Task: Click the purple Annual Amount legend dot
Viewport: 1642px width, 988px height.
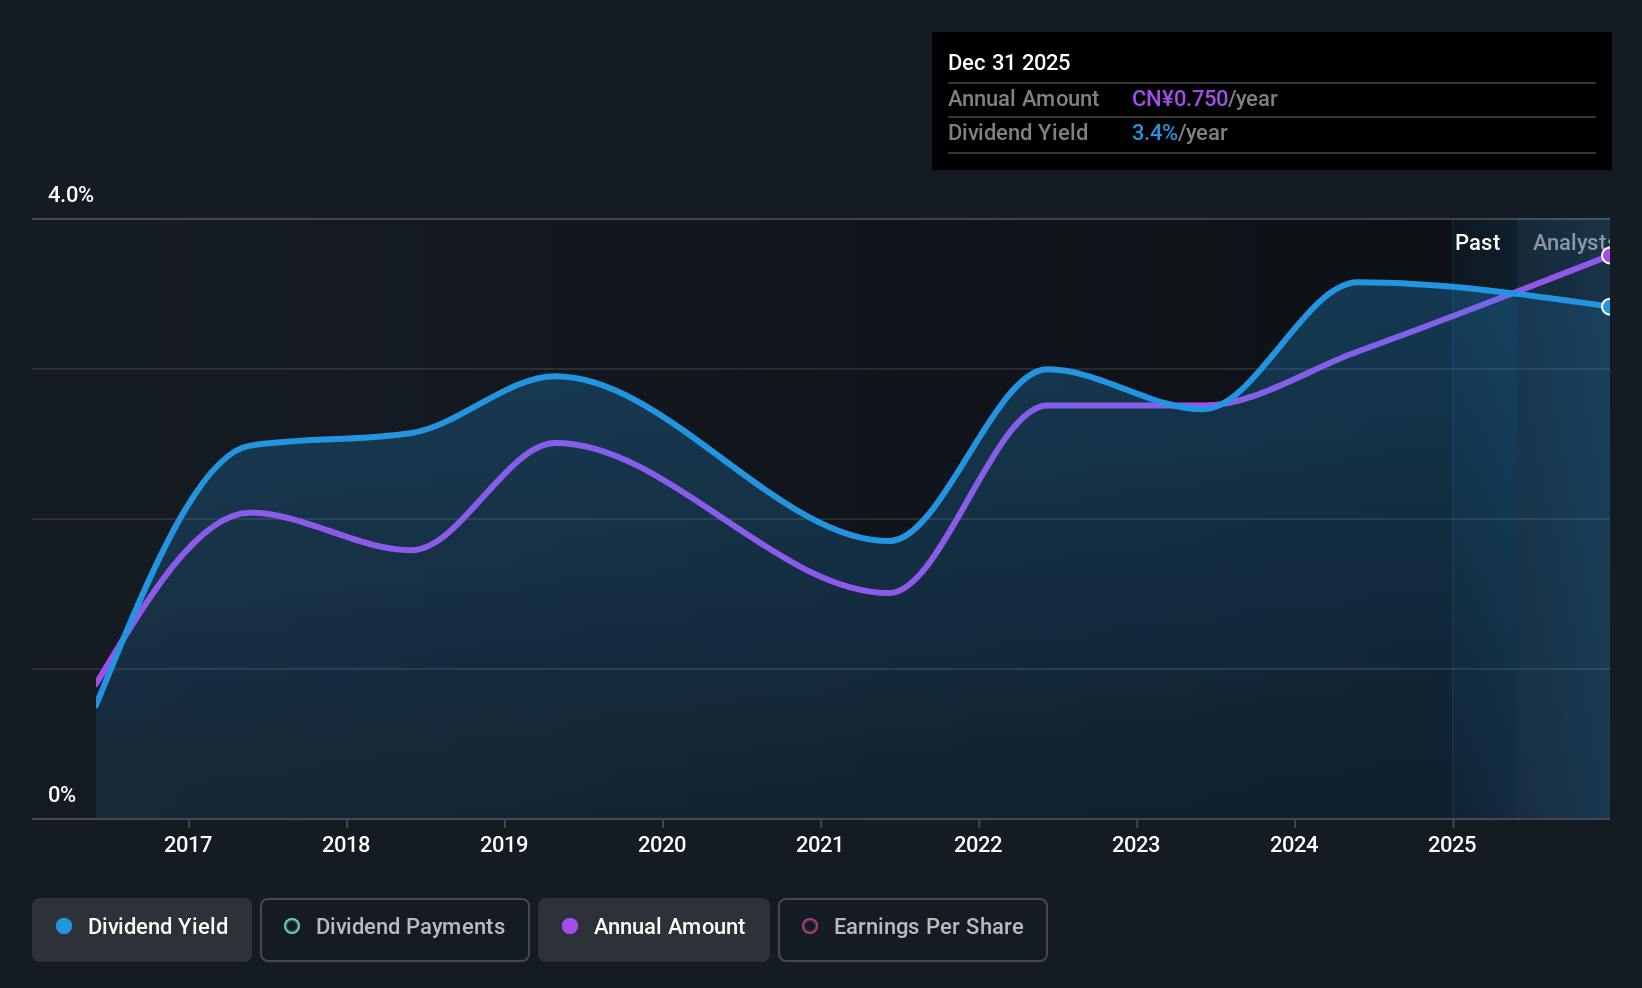Action: pyautogui.click(x=570, y=926)
